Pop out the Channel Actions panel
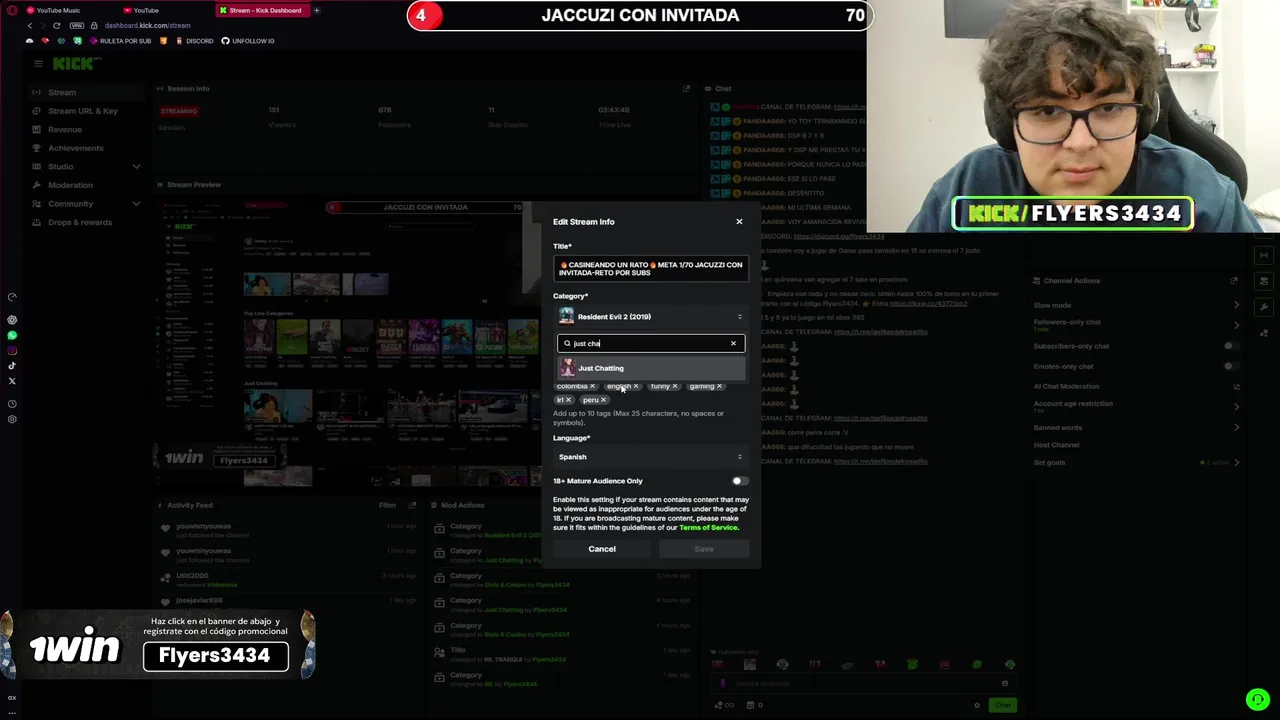The image size is (1280, 720). point(1234,281)
